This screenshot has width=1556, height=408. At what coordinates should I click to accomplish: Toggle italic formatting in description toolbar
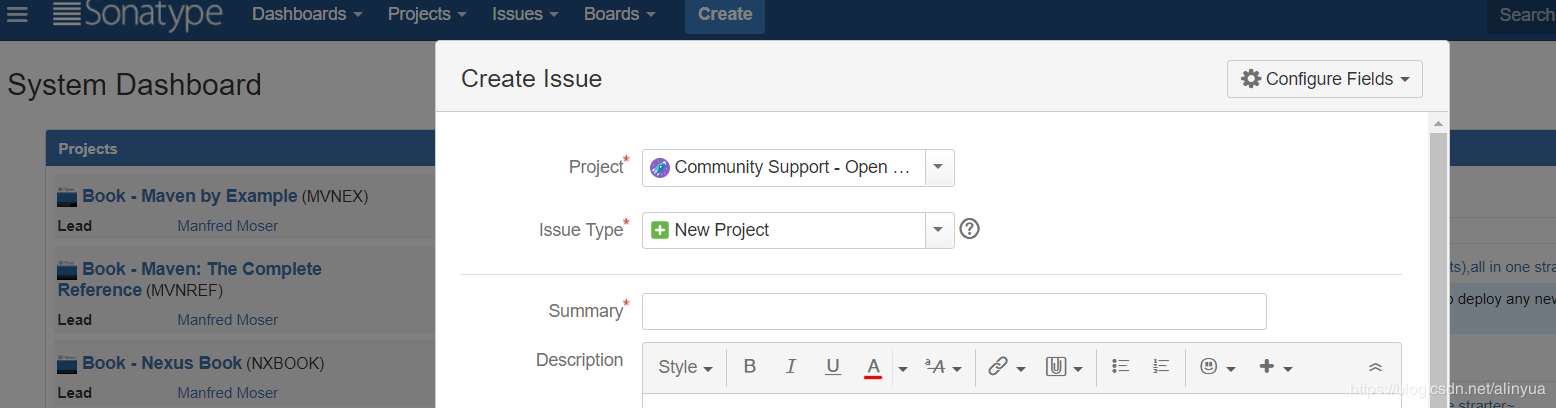(x=791, y=367)
